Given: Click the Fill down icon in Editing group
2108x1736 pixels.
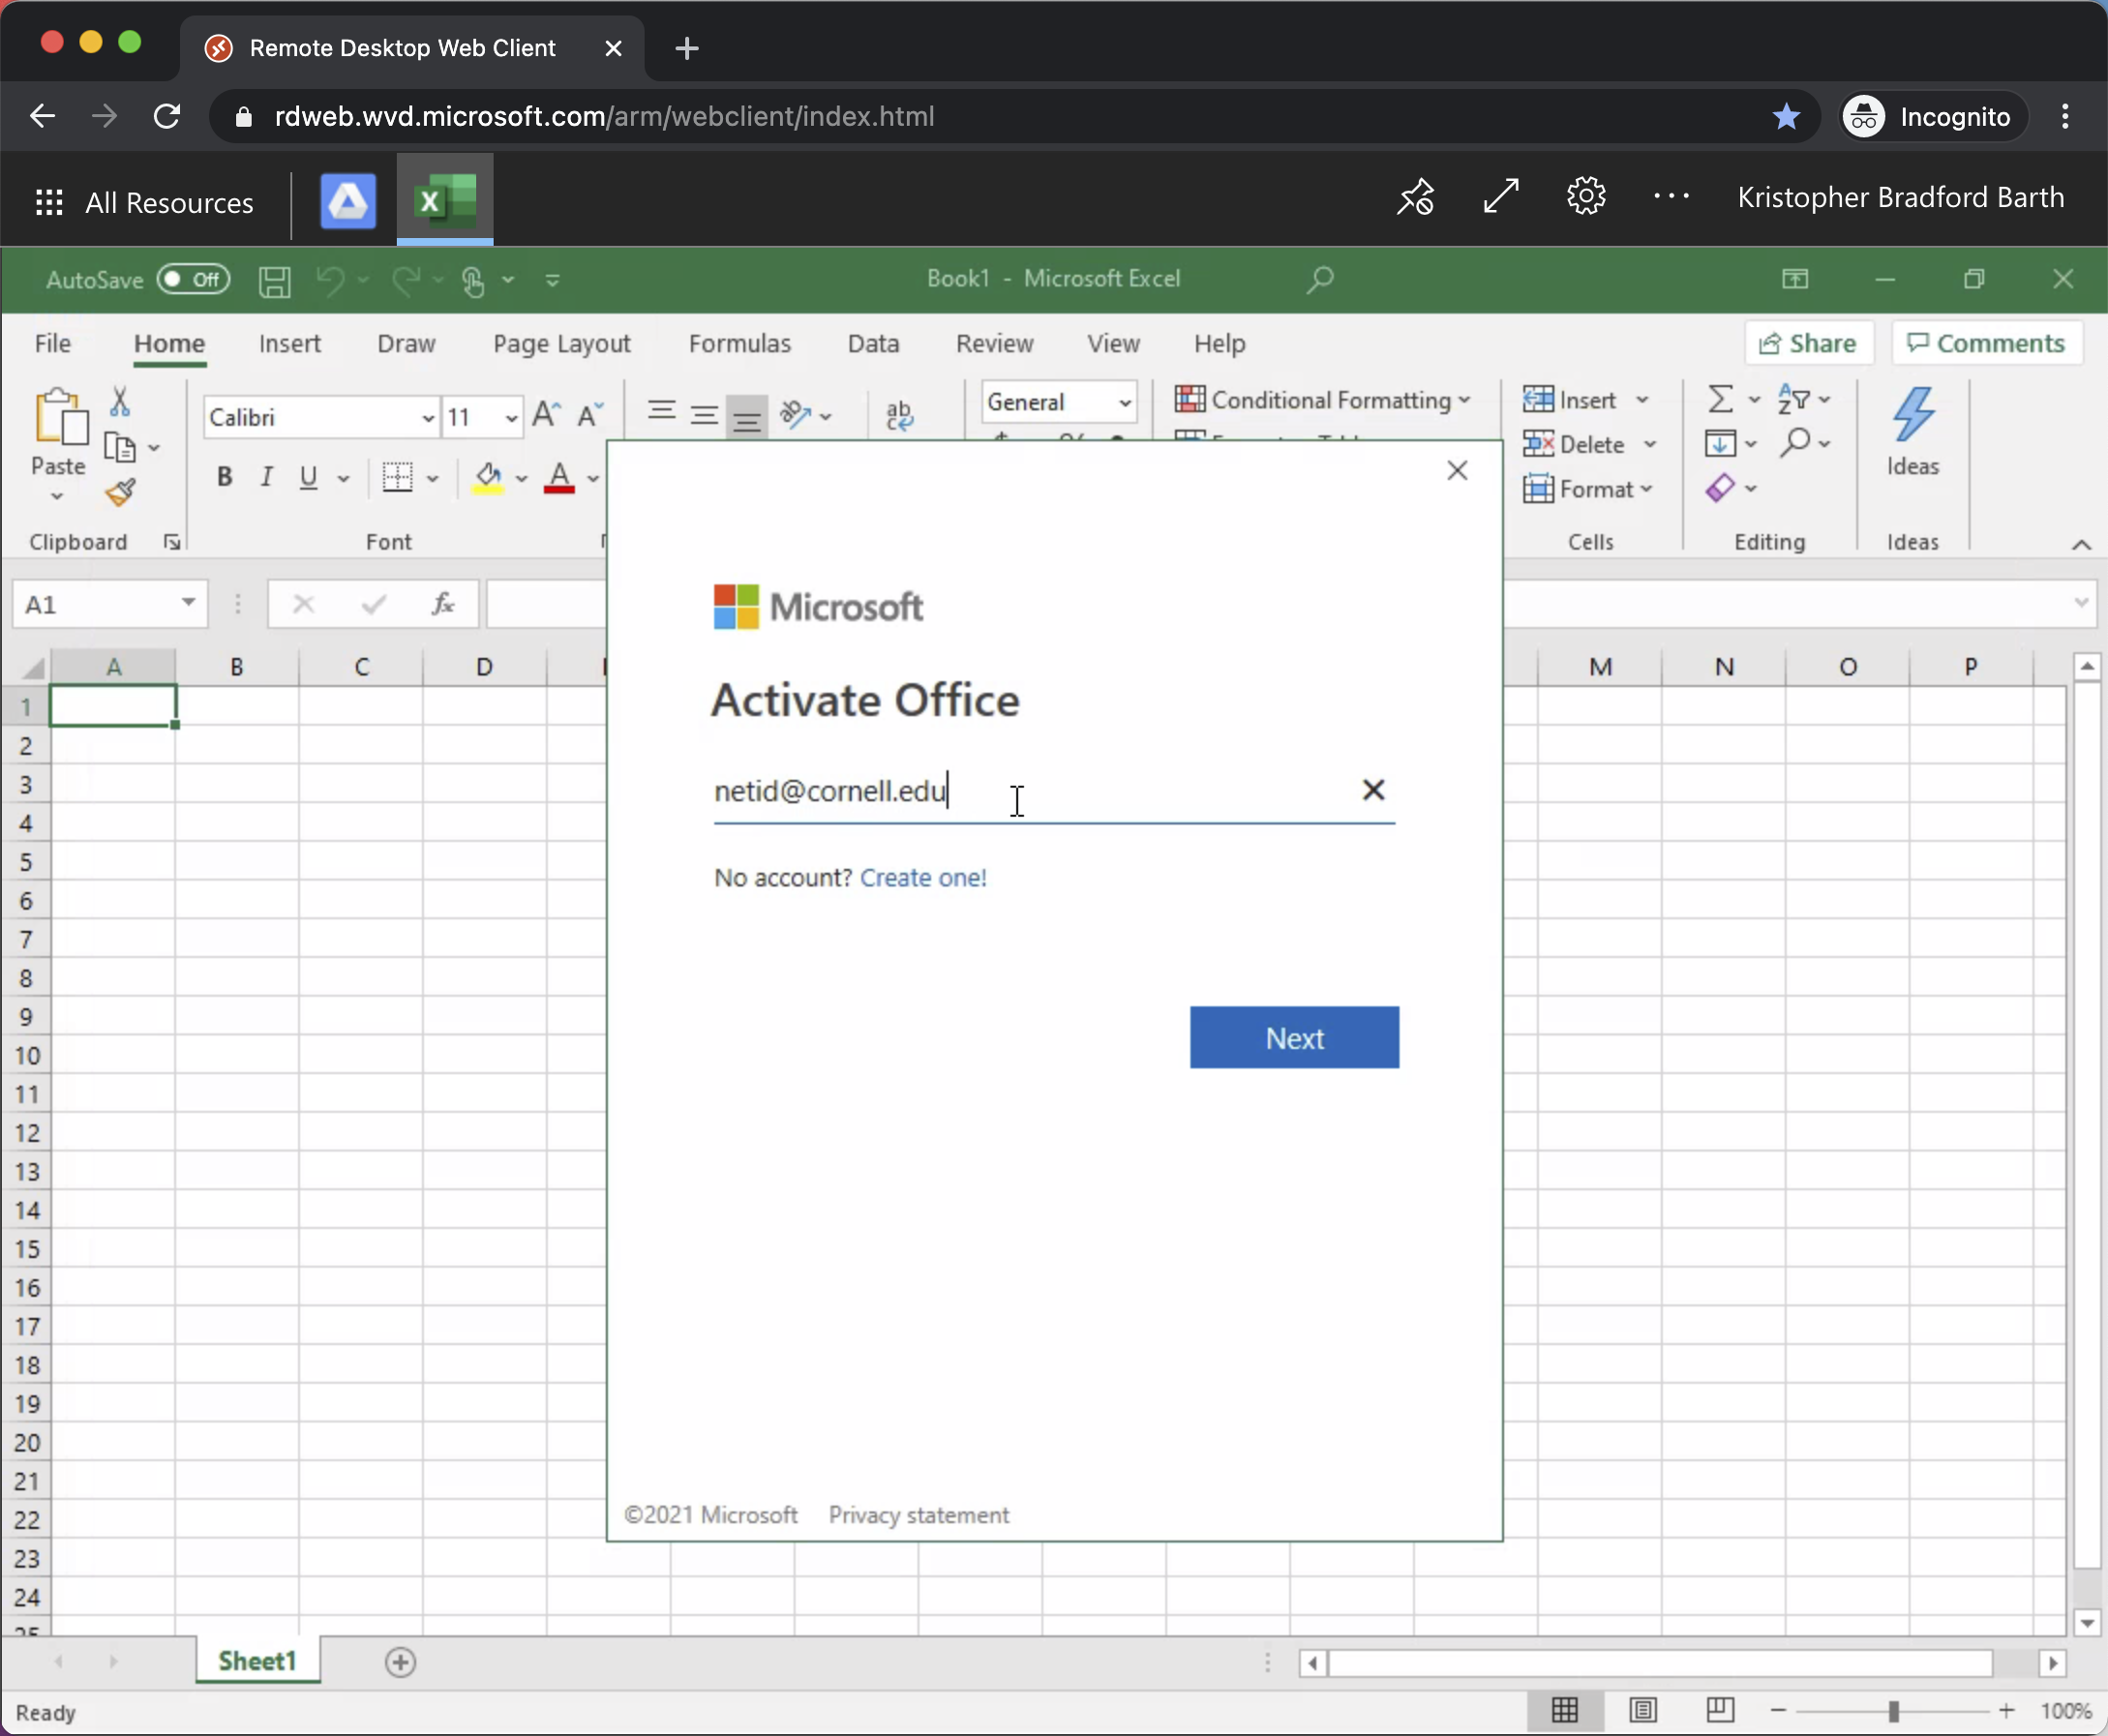Looking at the screenshot, I should [x=1720, y=443].
